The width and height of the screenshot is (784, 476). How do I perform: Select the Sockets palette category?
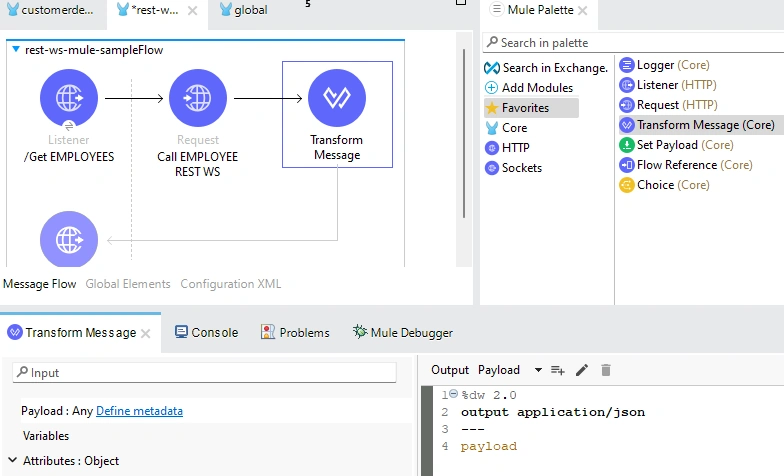pos(513,168)
